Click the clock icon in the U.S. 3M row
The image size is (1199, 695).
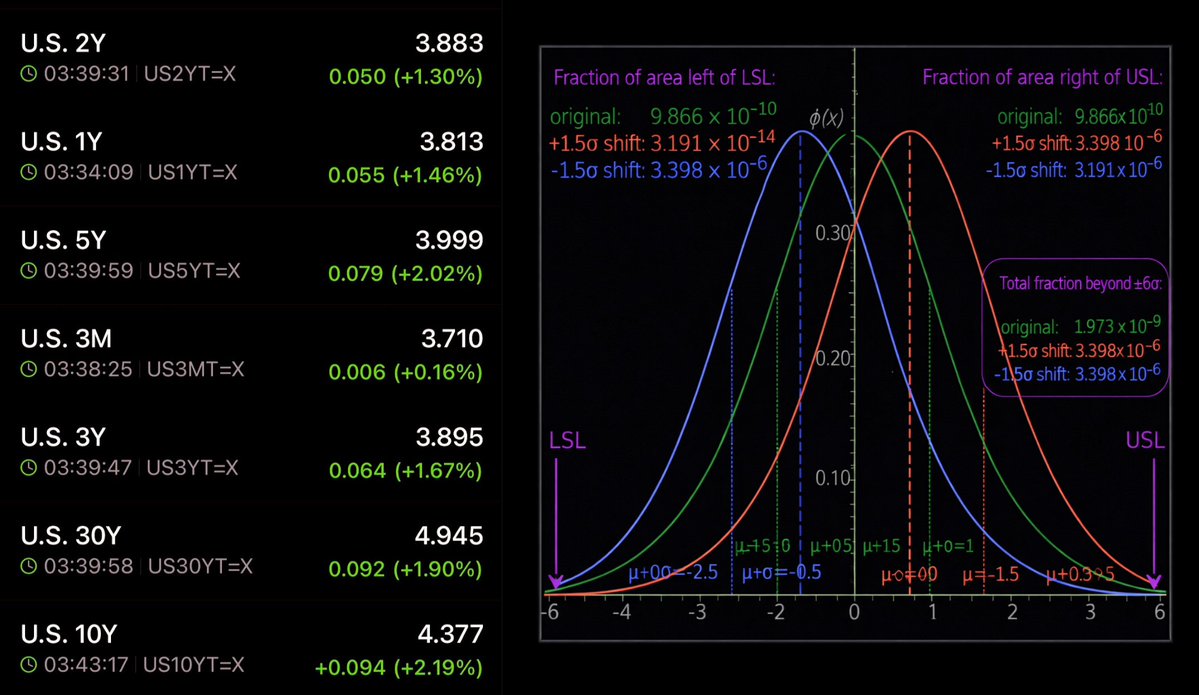[28, 369]
